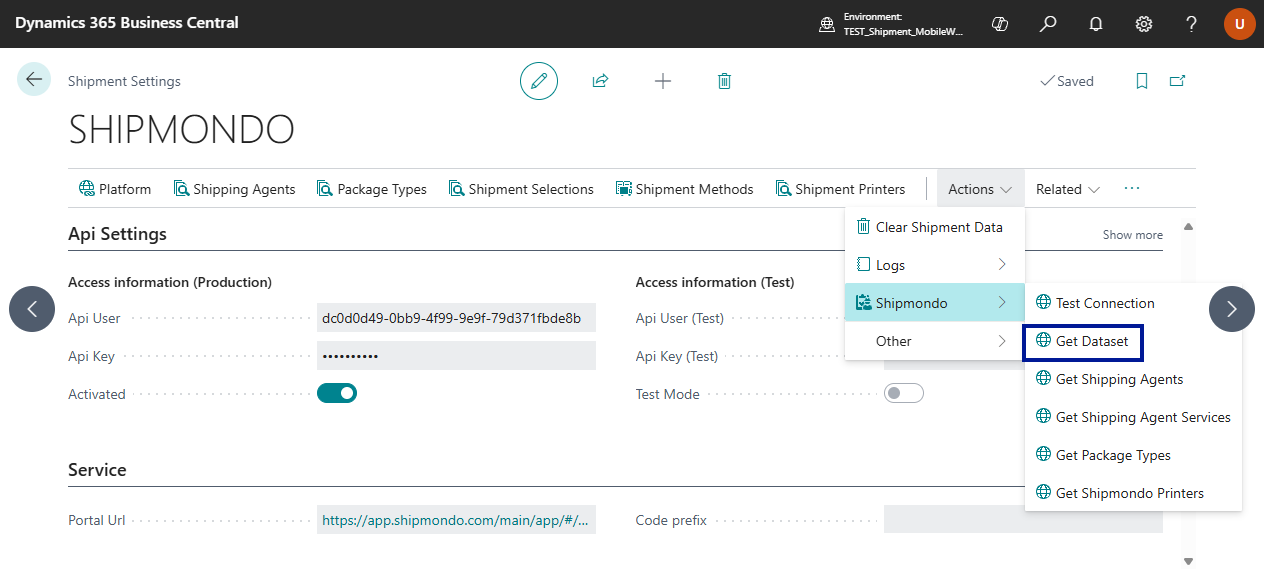1264x569 pixels.
Task: Go to the previous record arrow
Action: (32, 309)
